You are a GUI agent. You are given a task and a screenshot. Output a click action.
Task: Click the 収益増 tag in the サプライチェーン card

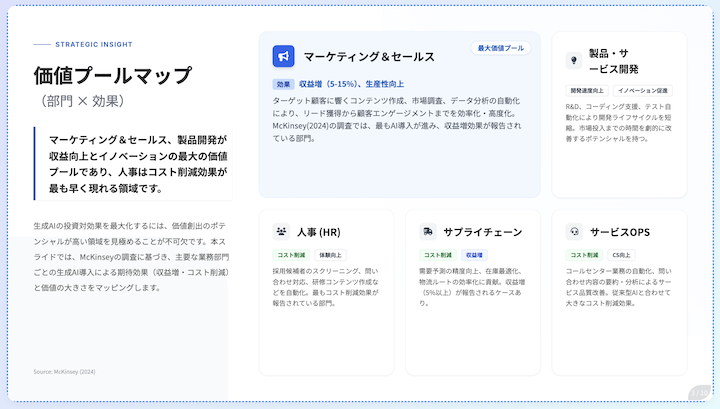(x=474, y=255)
